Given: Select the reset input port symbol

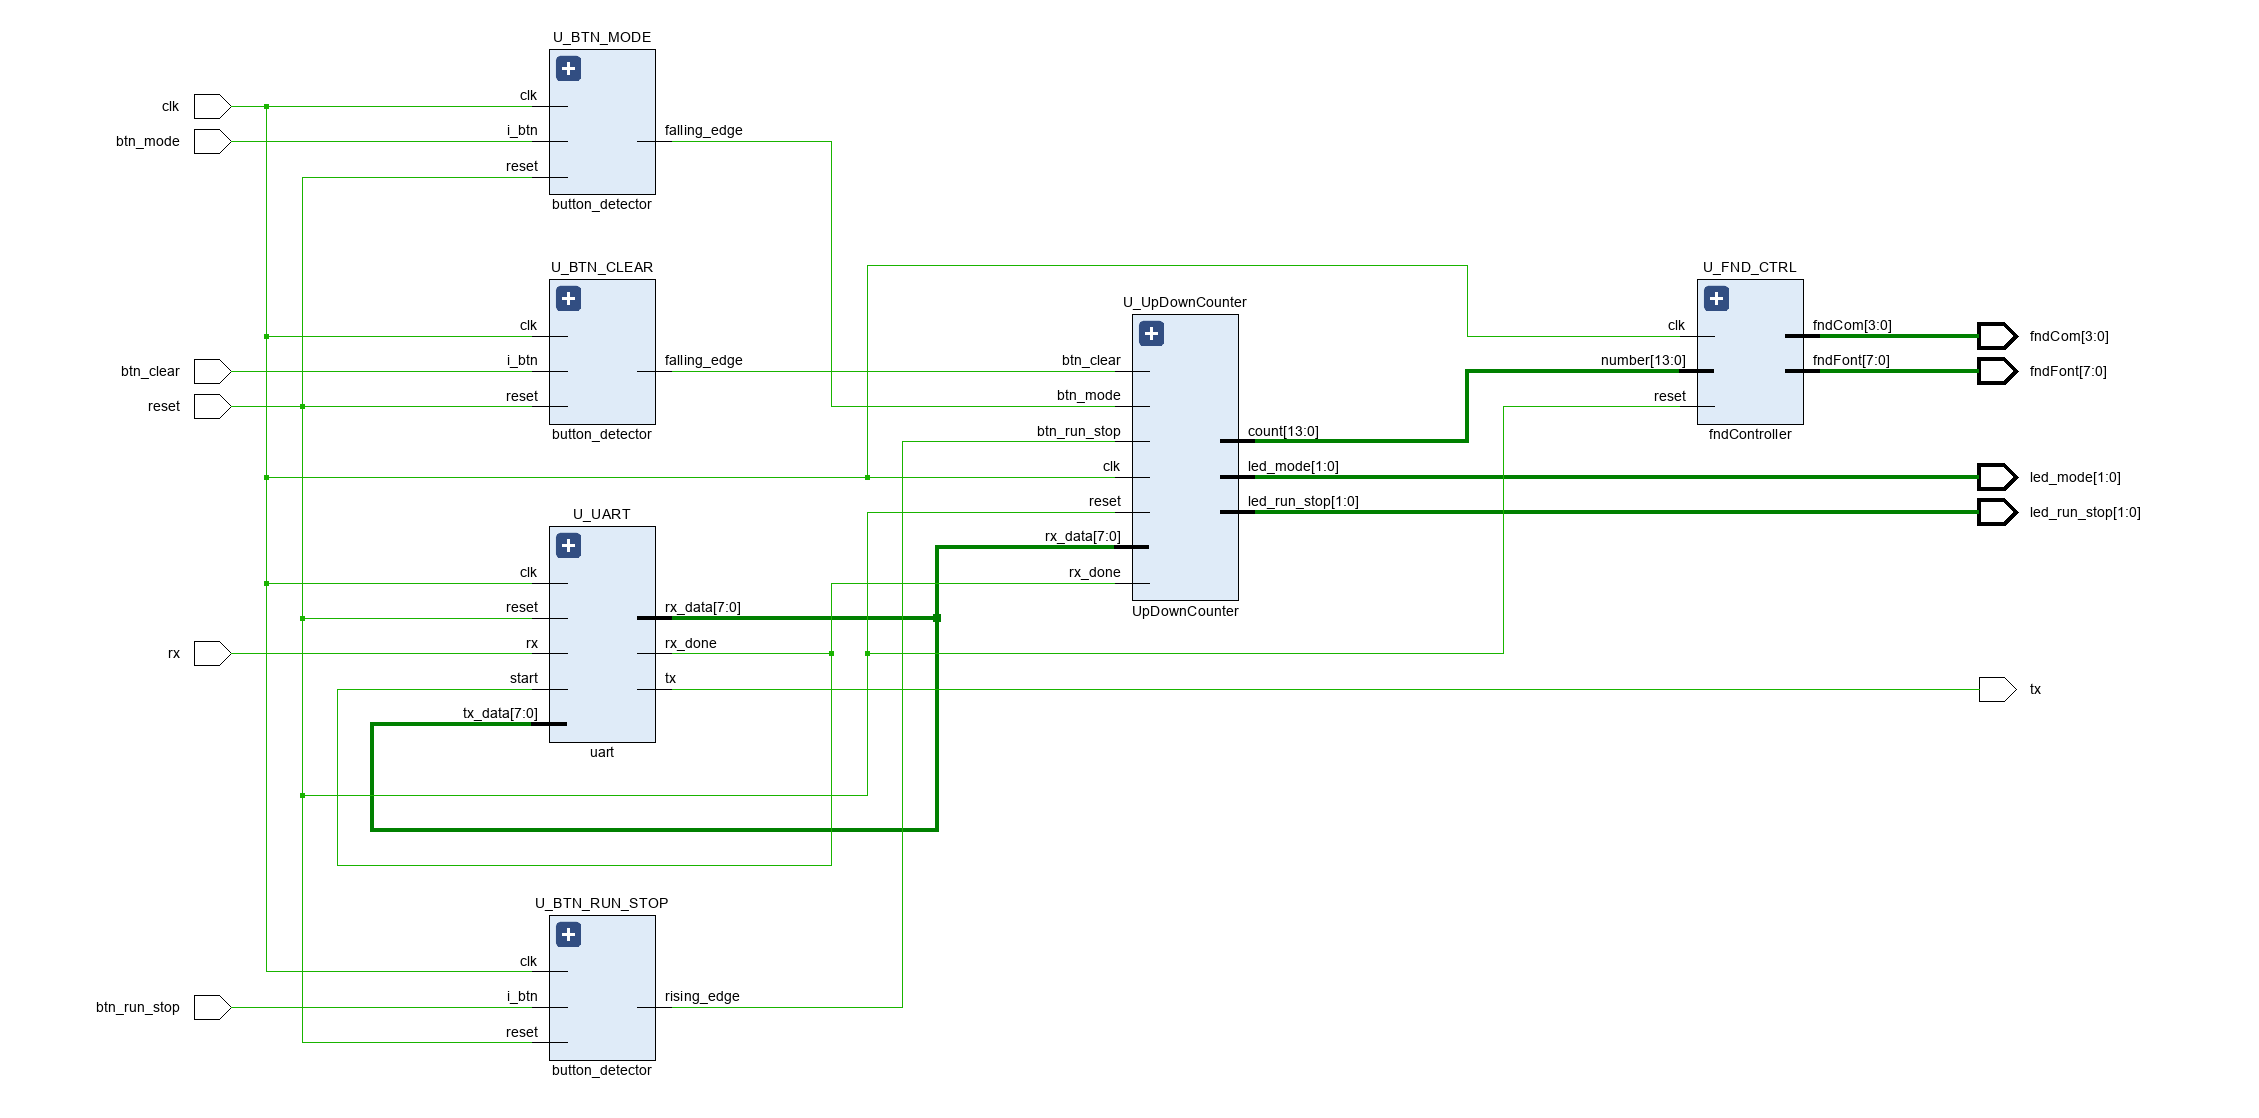Looking at the screenshot, I should 212,406.
